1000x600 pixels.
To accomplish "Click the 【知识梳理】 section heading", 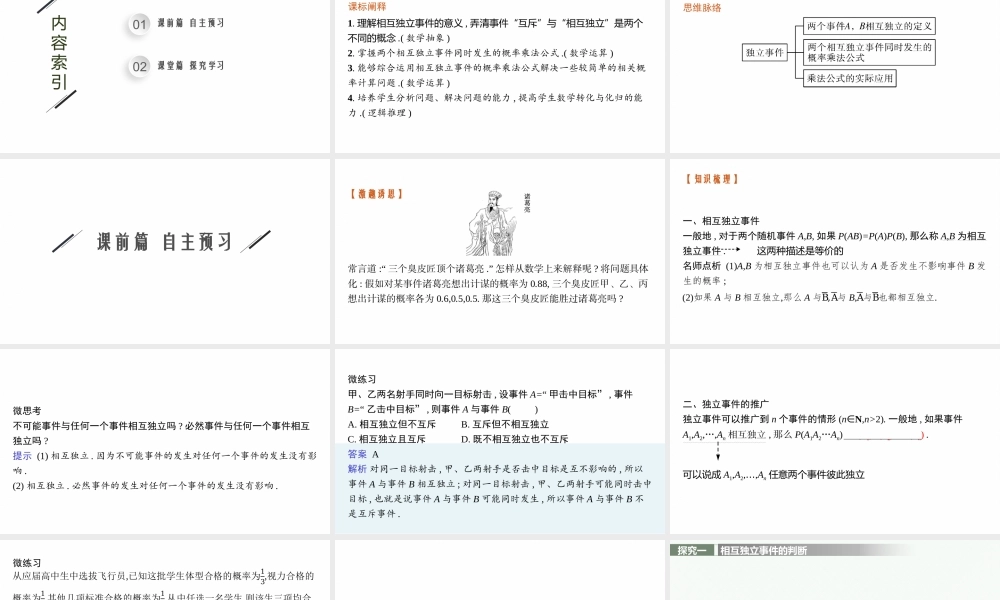I will (x=712, y=179).
